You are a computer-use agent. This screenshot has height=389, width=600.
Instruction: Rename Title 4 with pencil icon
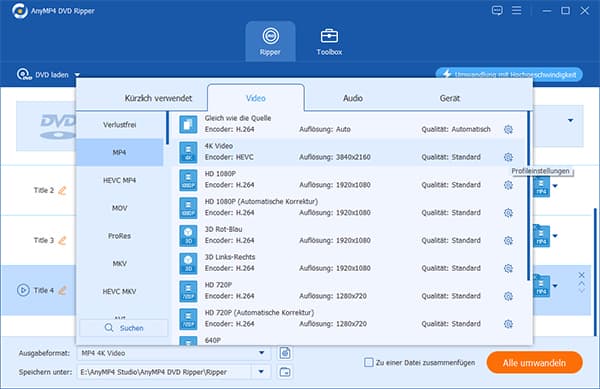(62, 290)
